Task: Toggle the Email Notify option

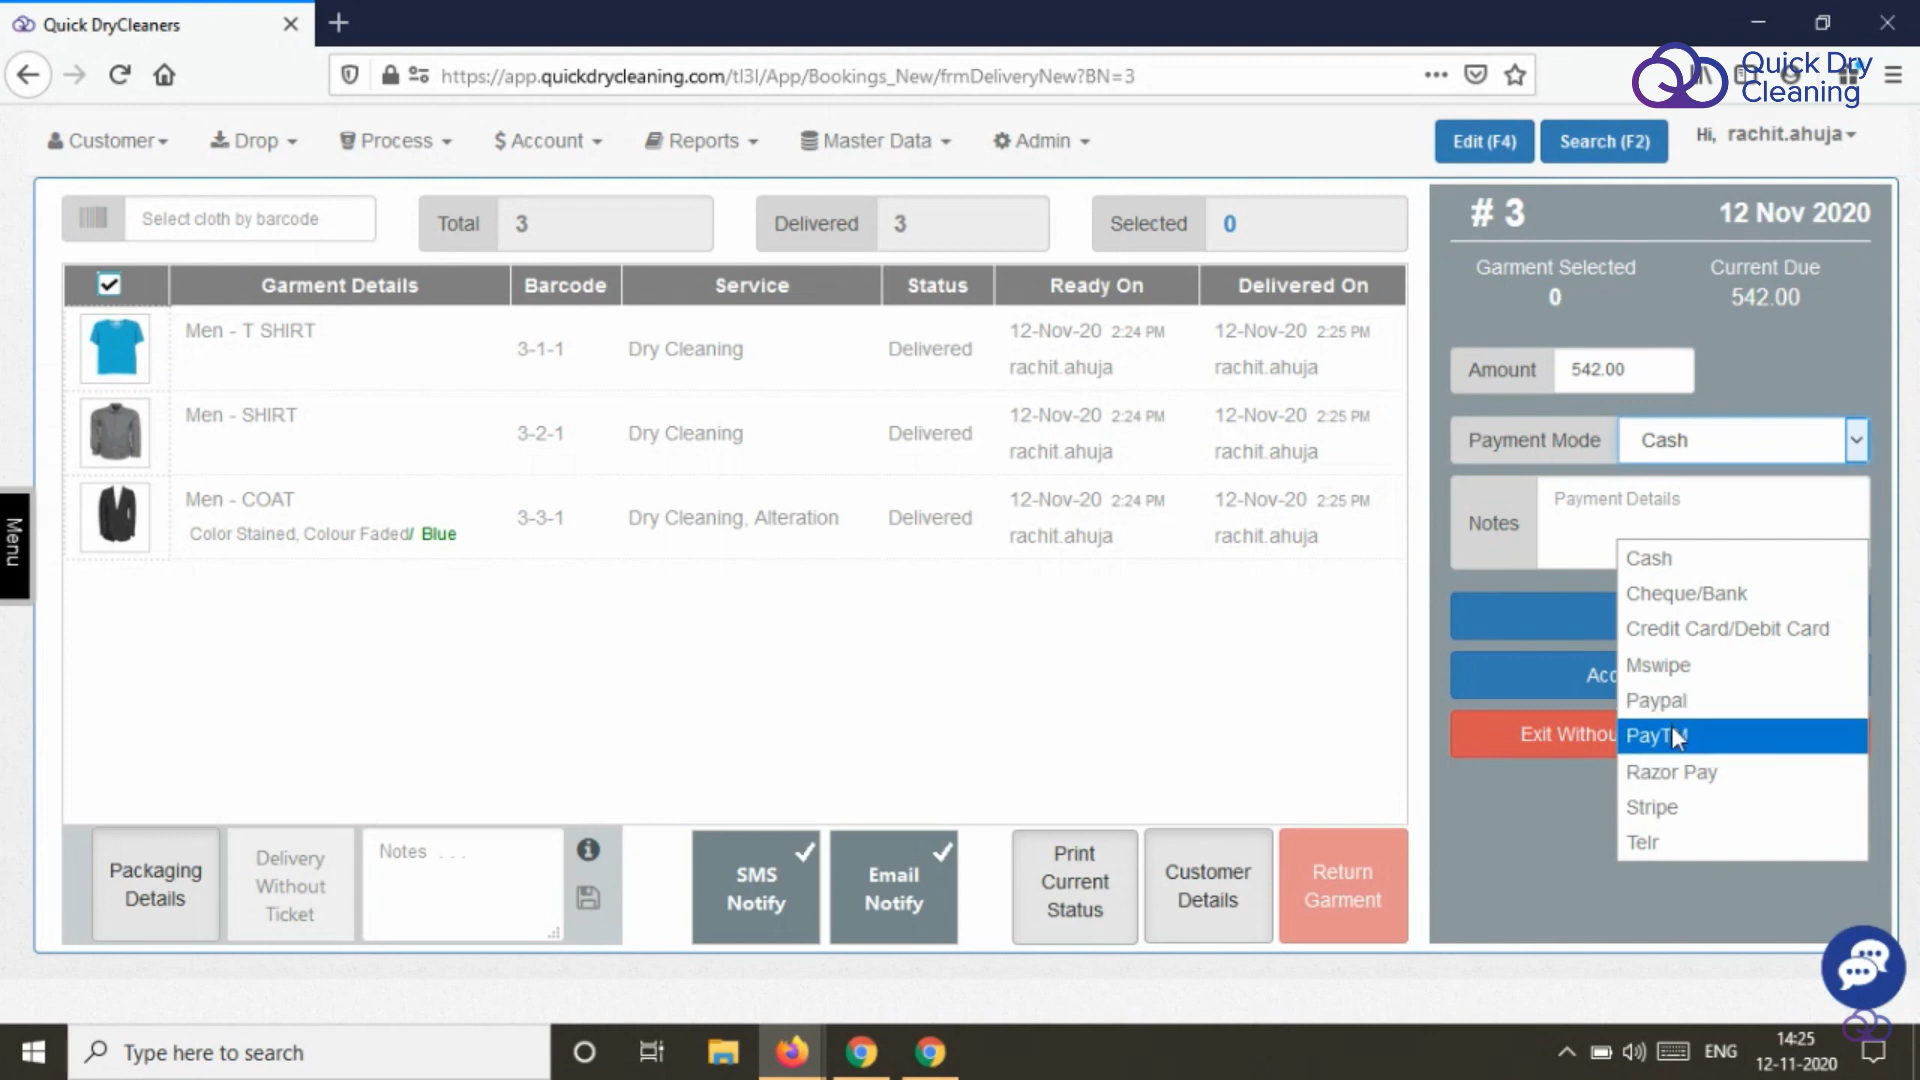Action: [893, 887]
